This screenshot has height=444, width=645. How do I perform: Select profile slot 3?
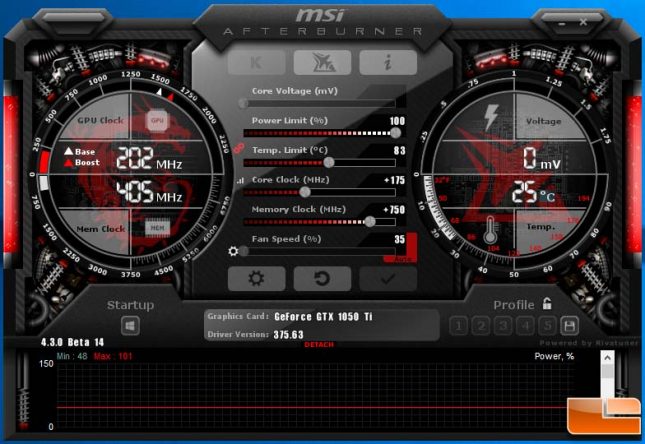(x=503, y=326)
